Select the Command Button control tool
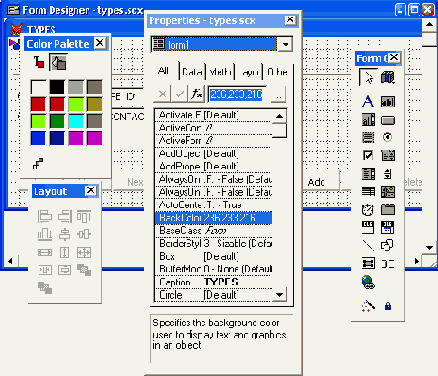 pos(388,120)
